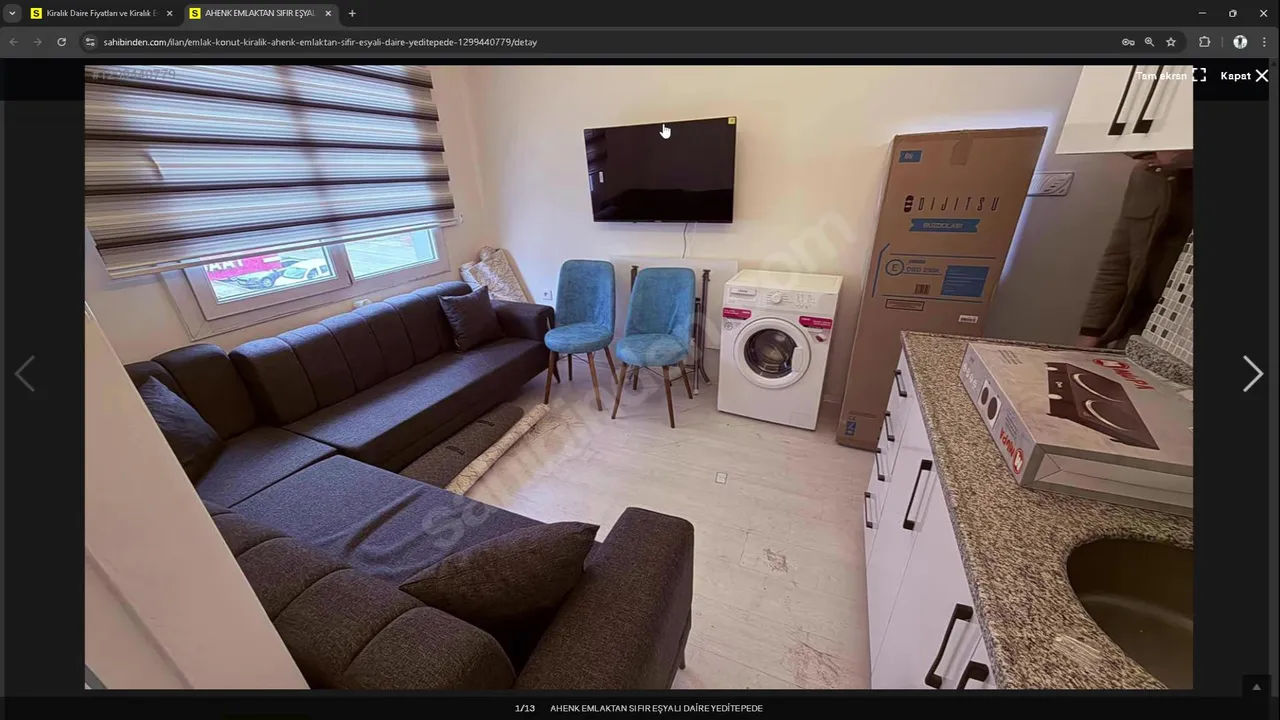Open the browser extensions menu
The width and height of the screenshot is (1280, 720).
pyautogui.click(x=1204, y=42)
